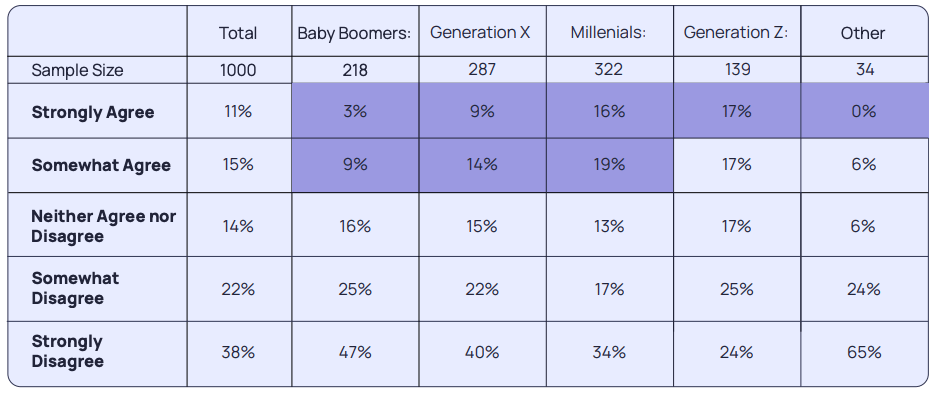Click the highlighted 19% Millenials cell
The image size is (937, 394).
[x=610, y=165]
